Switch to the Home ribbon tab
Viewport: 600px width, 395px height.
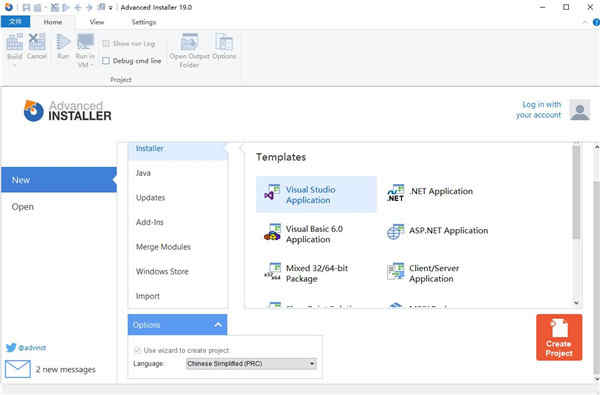[53, 22]
